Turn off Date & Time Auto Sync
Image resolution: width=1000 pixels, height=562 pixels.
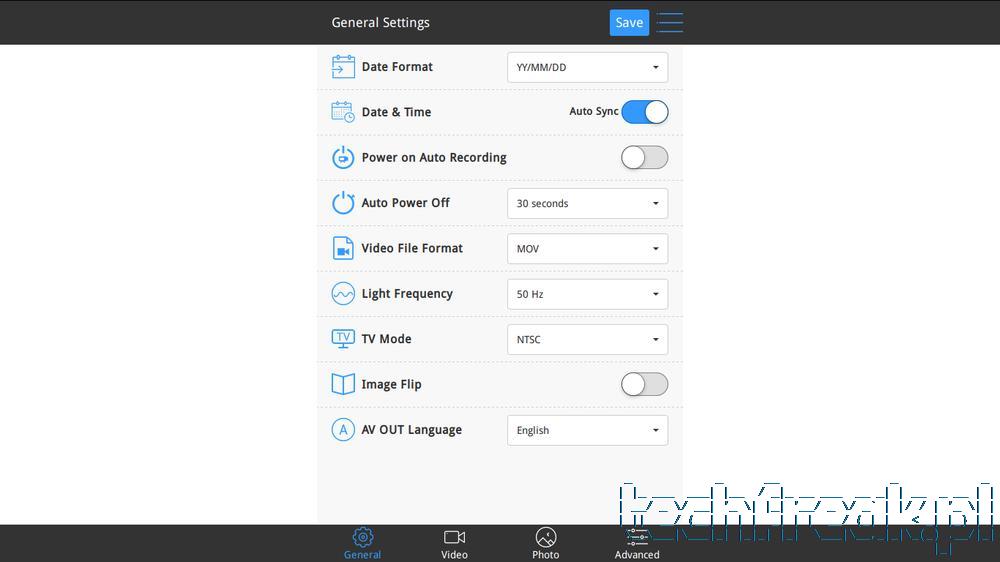645,112
